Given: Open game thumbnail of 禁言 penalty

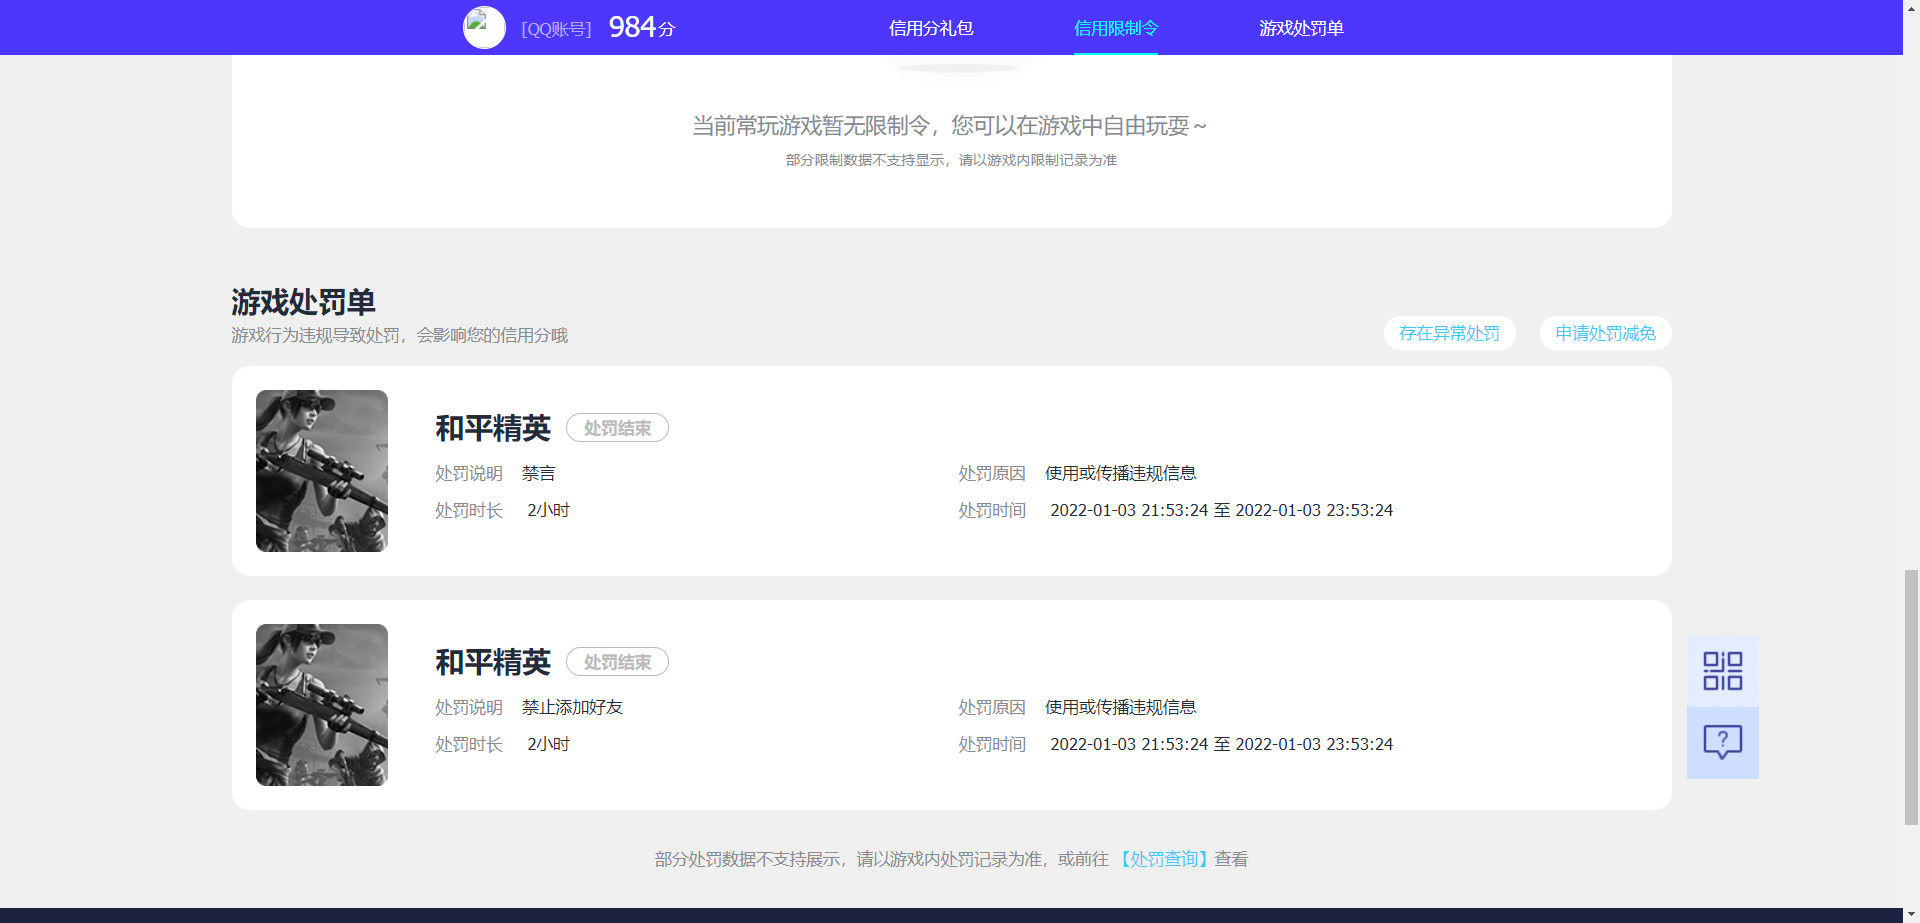Looking at the screenshot, I should (x=322, y=471).
